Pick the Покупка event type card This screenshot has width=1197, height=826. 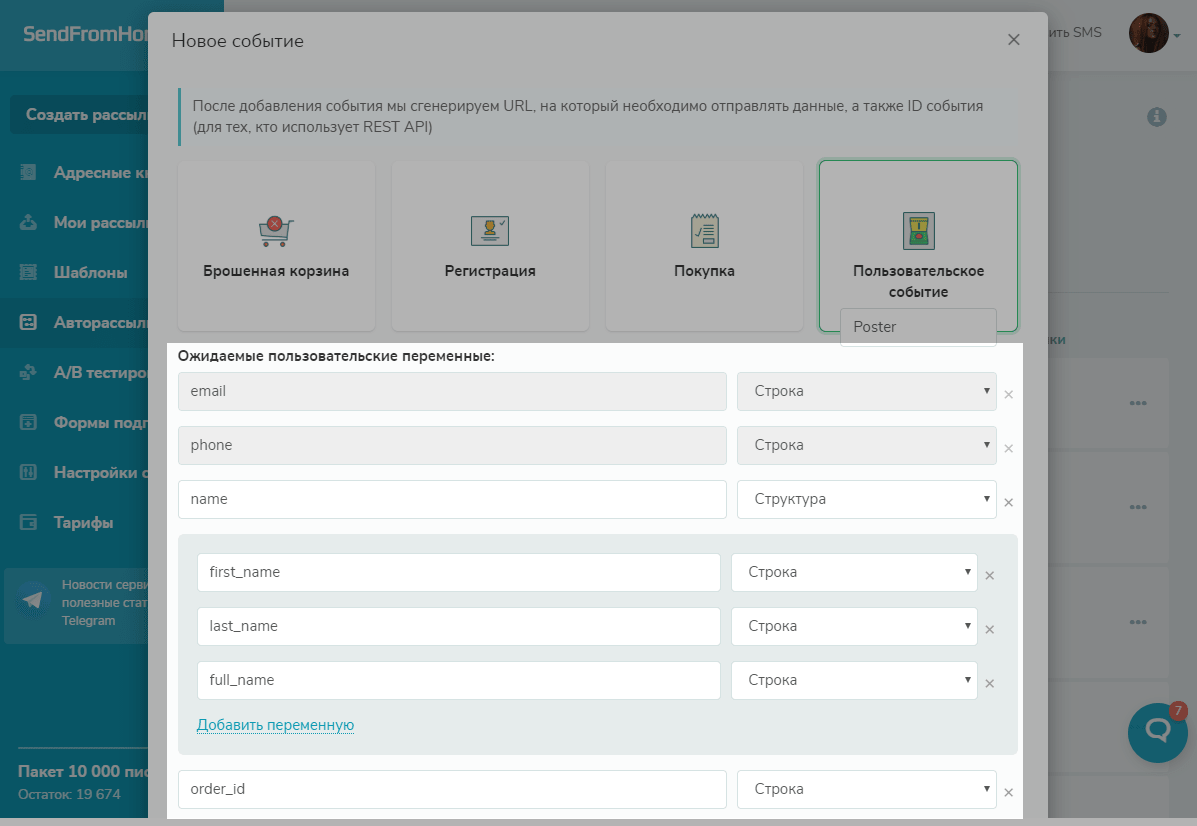[x=704, y=246]
